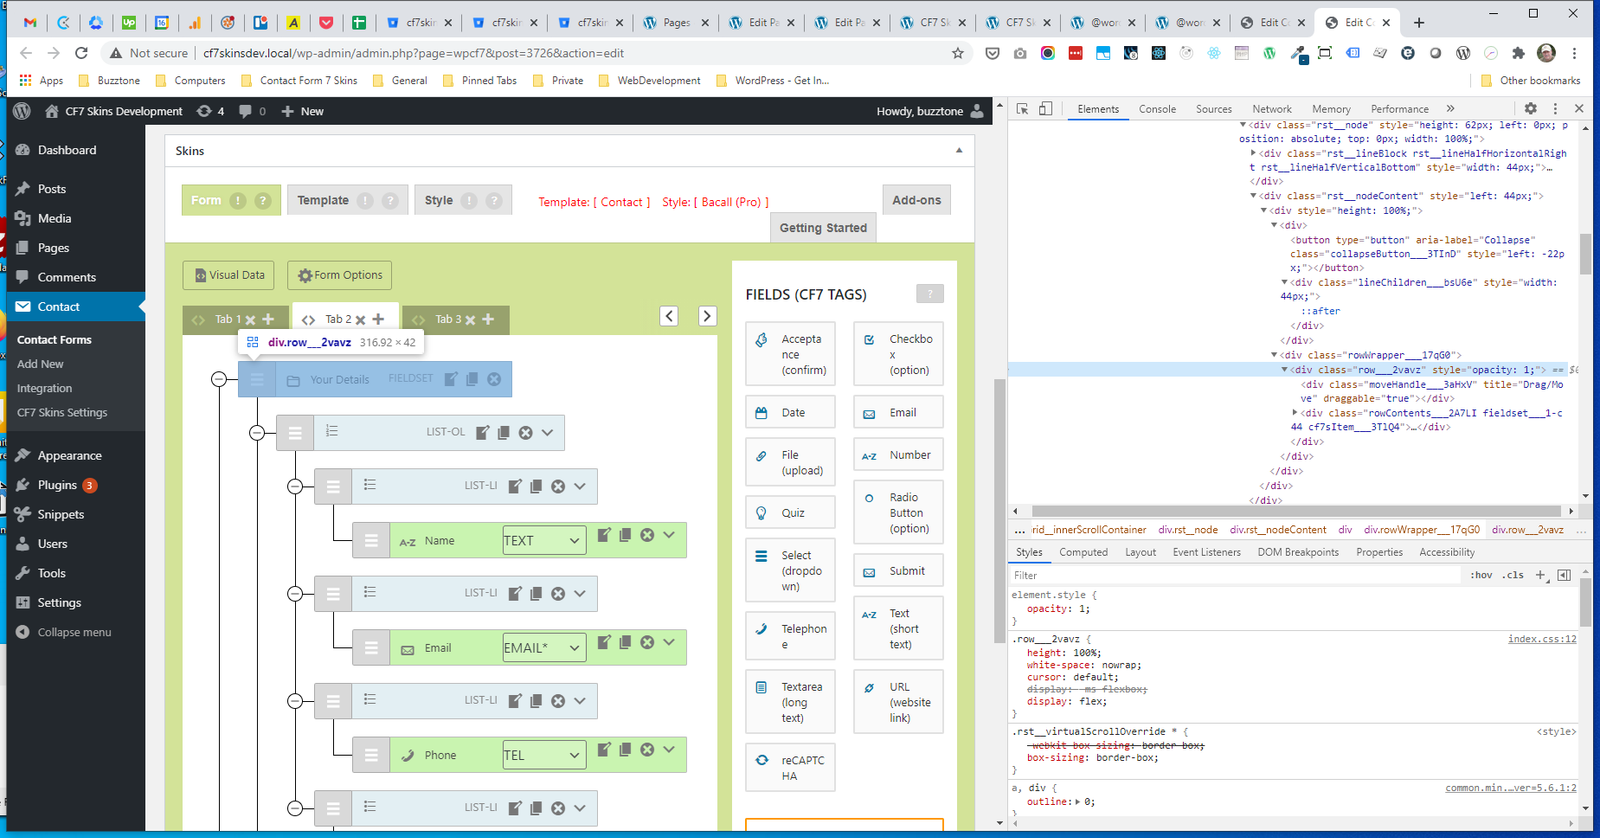This screenshot has width=1600, height=838.
Task: Click the DevTools inspect element picker
Action: click(1023, 109)
